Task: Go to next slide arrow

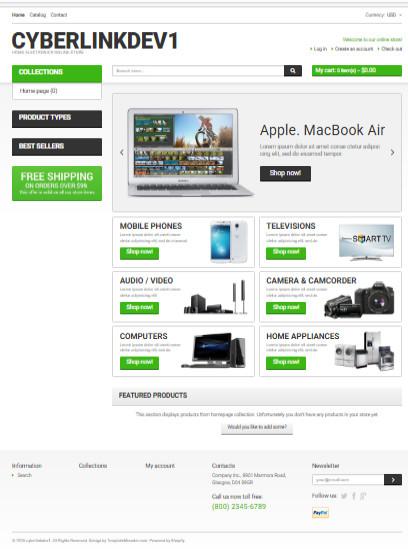Action: coord(392,152)
